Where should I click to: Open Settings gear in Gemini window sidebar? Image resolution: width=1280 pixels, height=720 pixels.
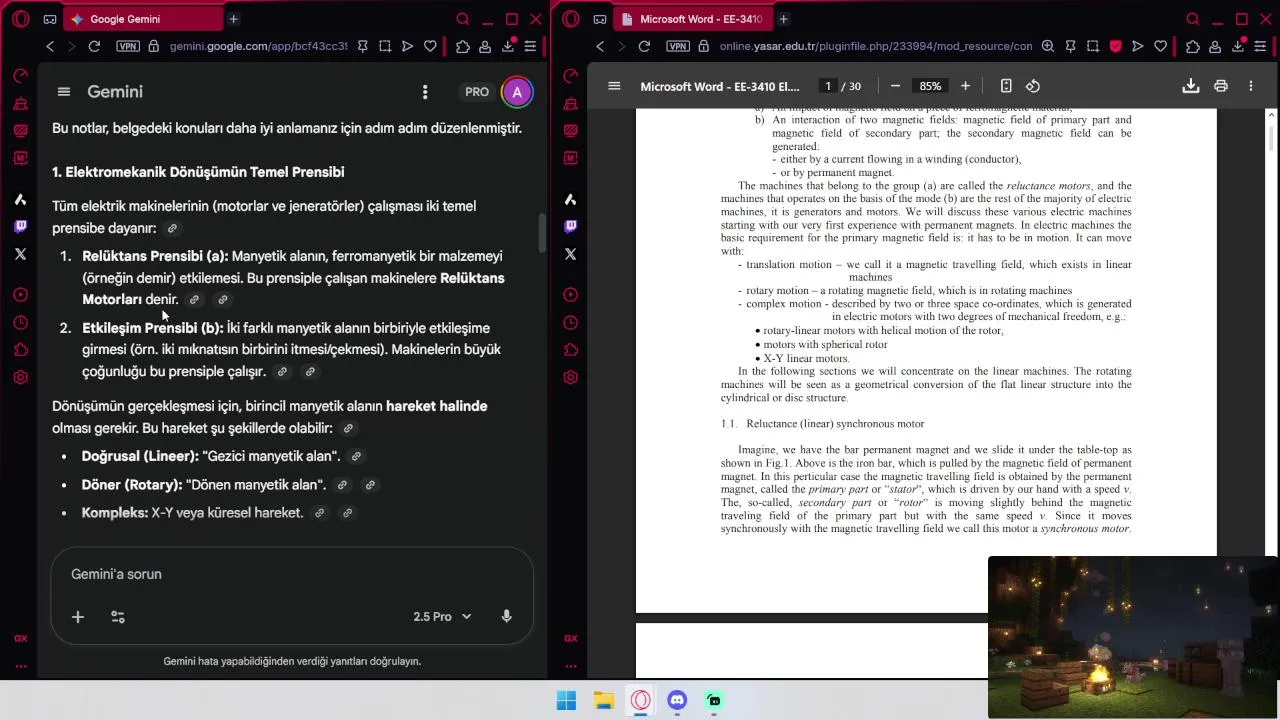[20, 377]
